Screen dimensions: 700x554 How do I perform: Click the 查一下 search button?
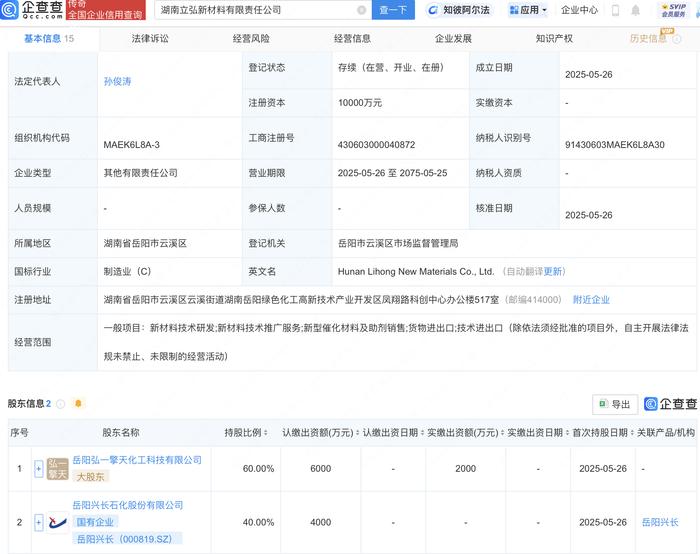pos(393,10)
